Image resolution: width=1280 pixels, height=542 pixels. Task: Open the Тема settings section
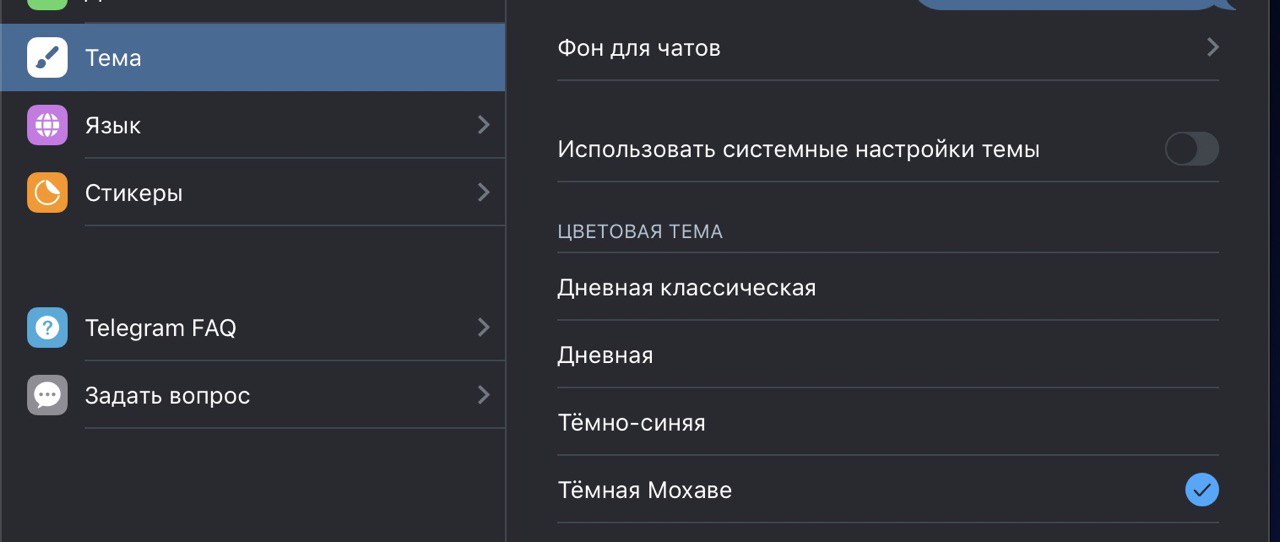tap(113, 58)
